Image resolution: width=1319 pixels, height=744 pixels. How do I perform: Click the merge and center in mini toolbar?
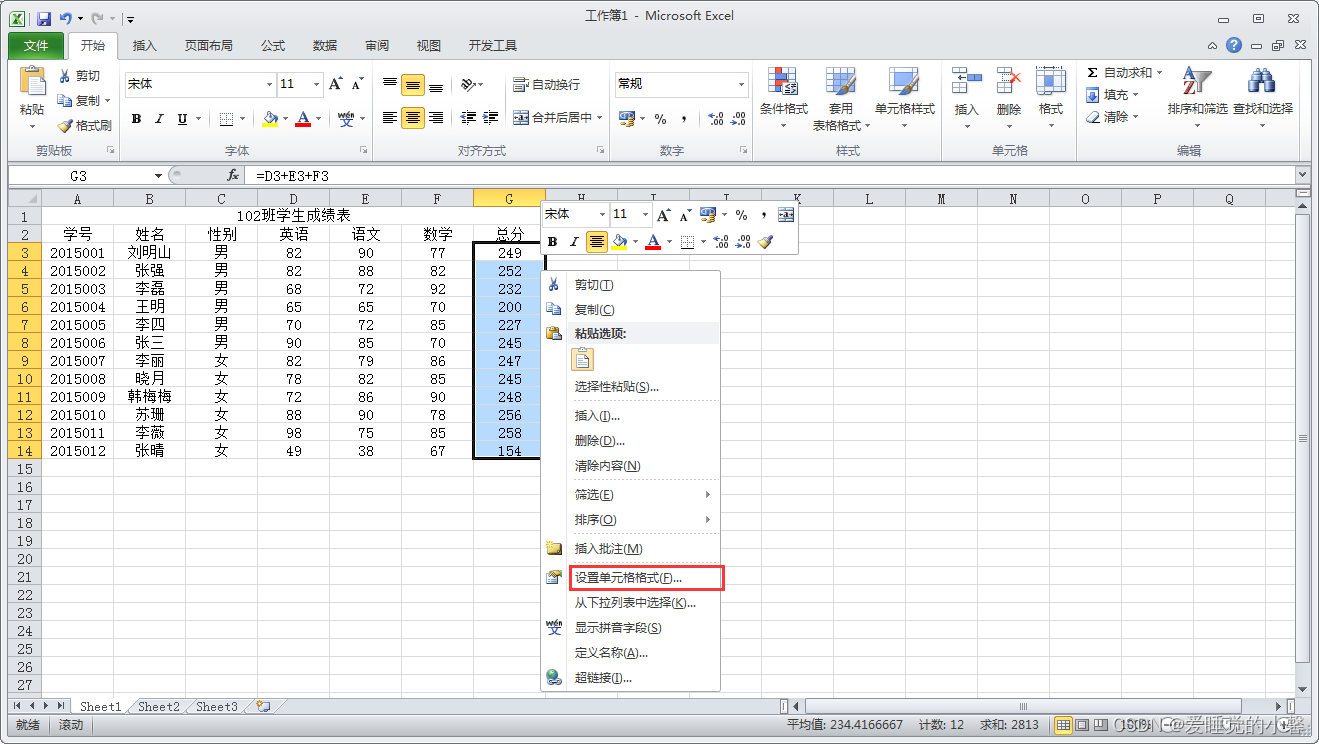[x=786, y=215]
